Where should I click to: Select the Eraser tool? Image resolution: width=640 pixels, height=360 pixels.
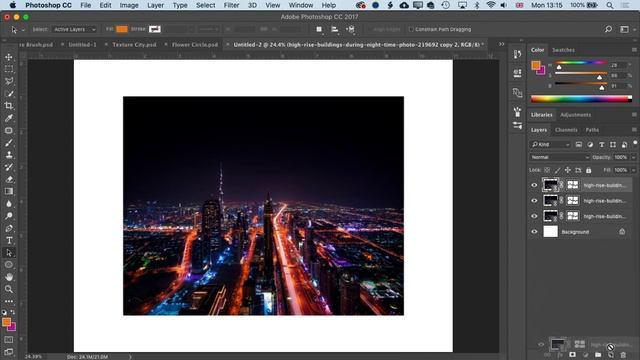click(9, 179)
